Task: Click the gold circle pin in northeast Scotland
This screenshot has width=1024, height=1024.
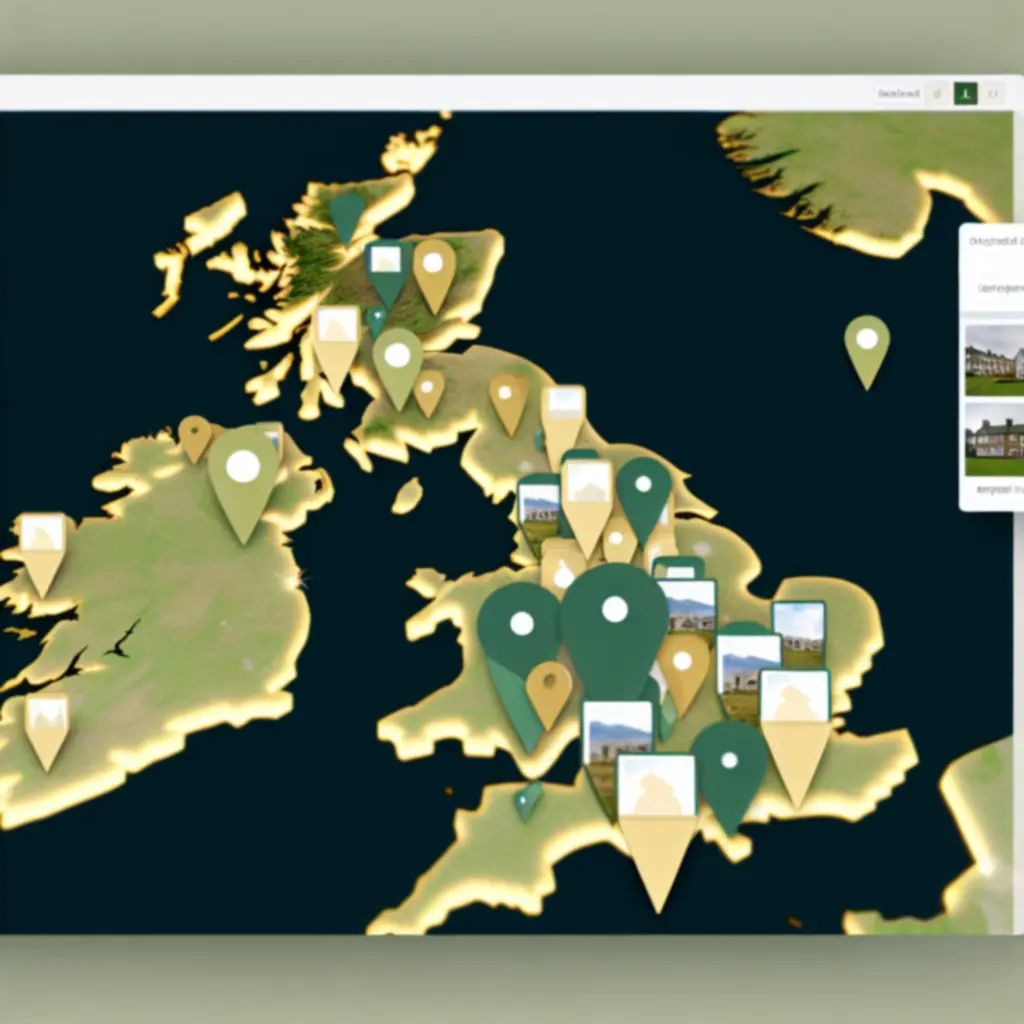Action: [434, 275]
